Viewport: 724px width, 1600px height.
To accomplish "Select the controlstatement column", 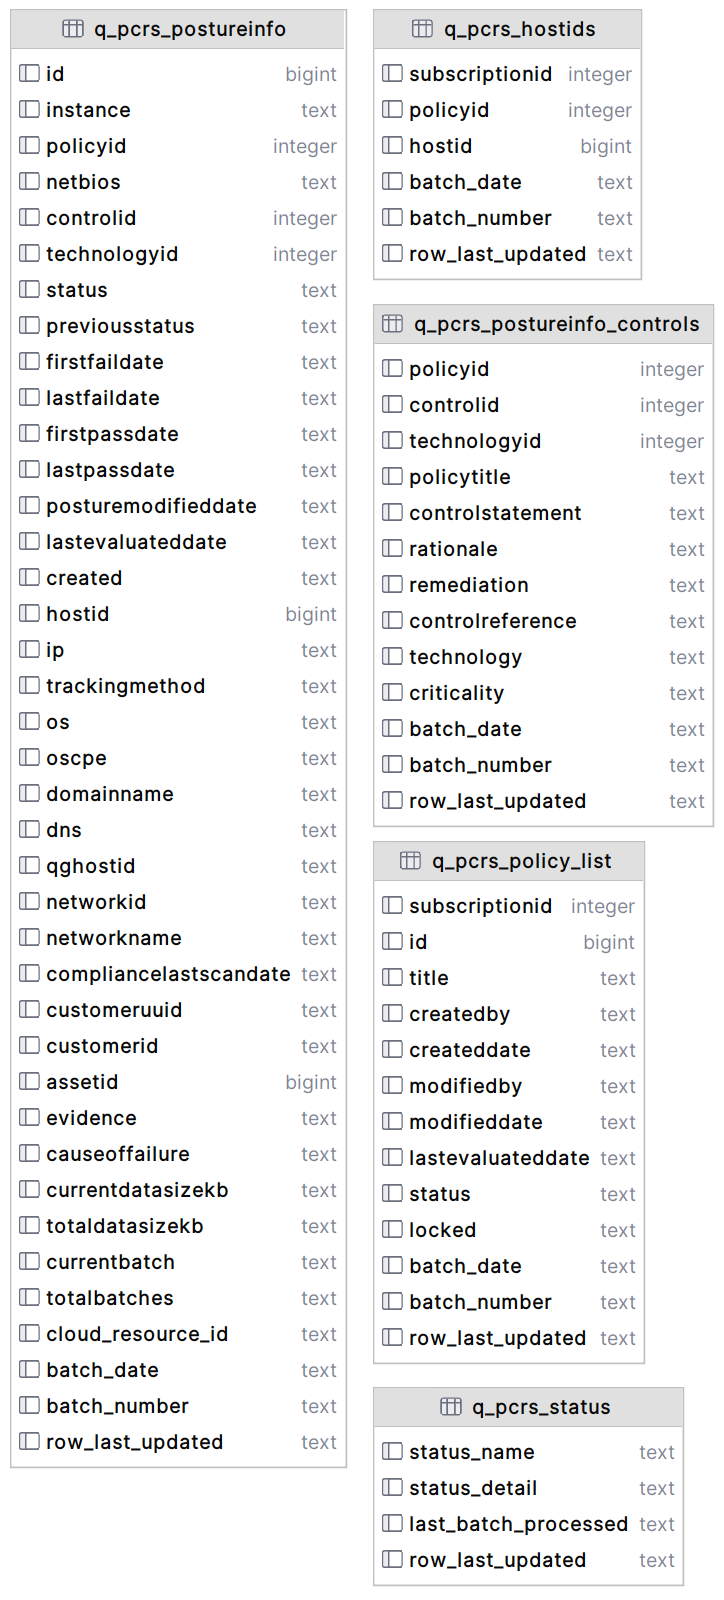I will (543, 513).
